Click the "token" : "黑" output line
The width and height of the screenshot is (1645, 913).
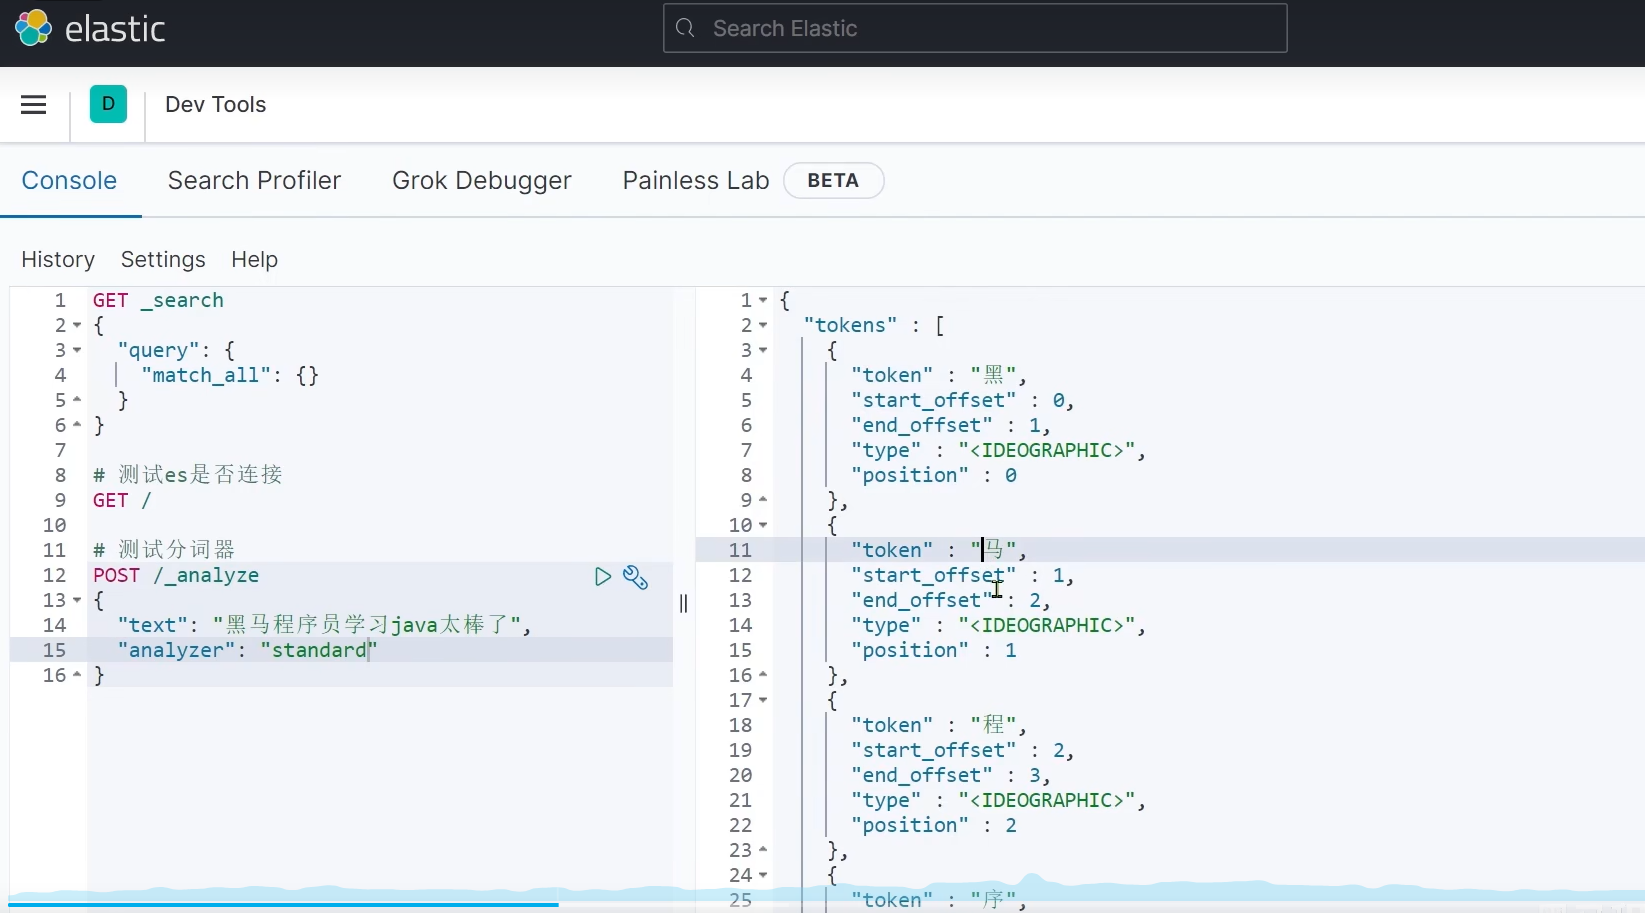coord(939,375)
